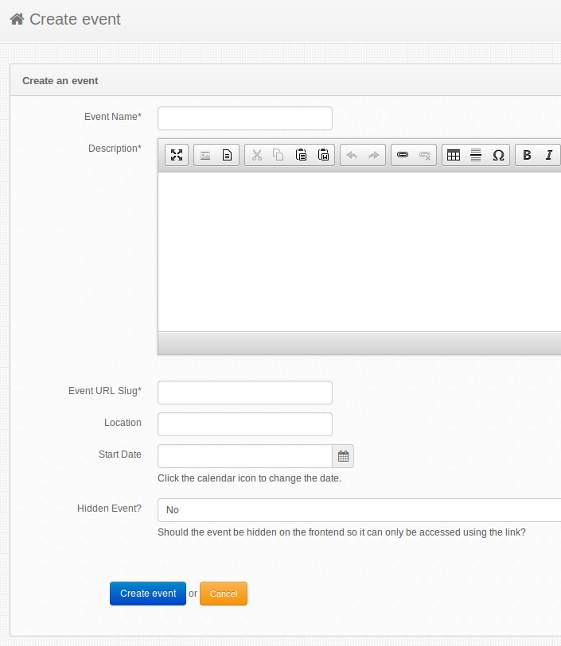Toggle italic formatting
The width and height of the screenshot is (561, 646).
pos(549,155)
